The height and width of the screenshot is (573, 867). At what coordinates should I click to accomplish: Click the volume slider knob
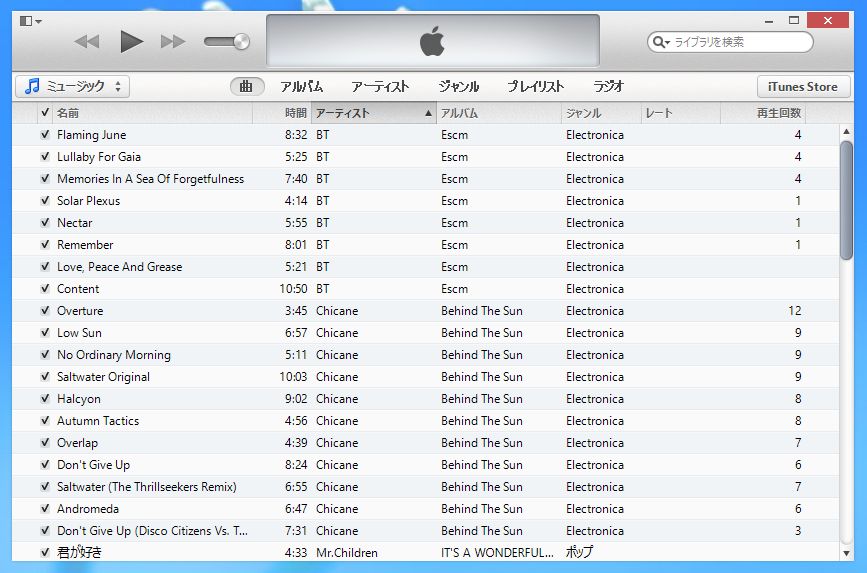(x=241, y=41)
